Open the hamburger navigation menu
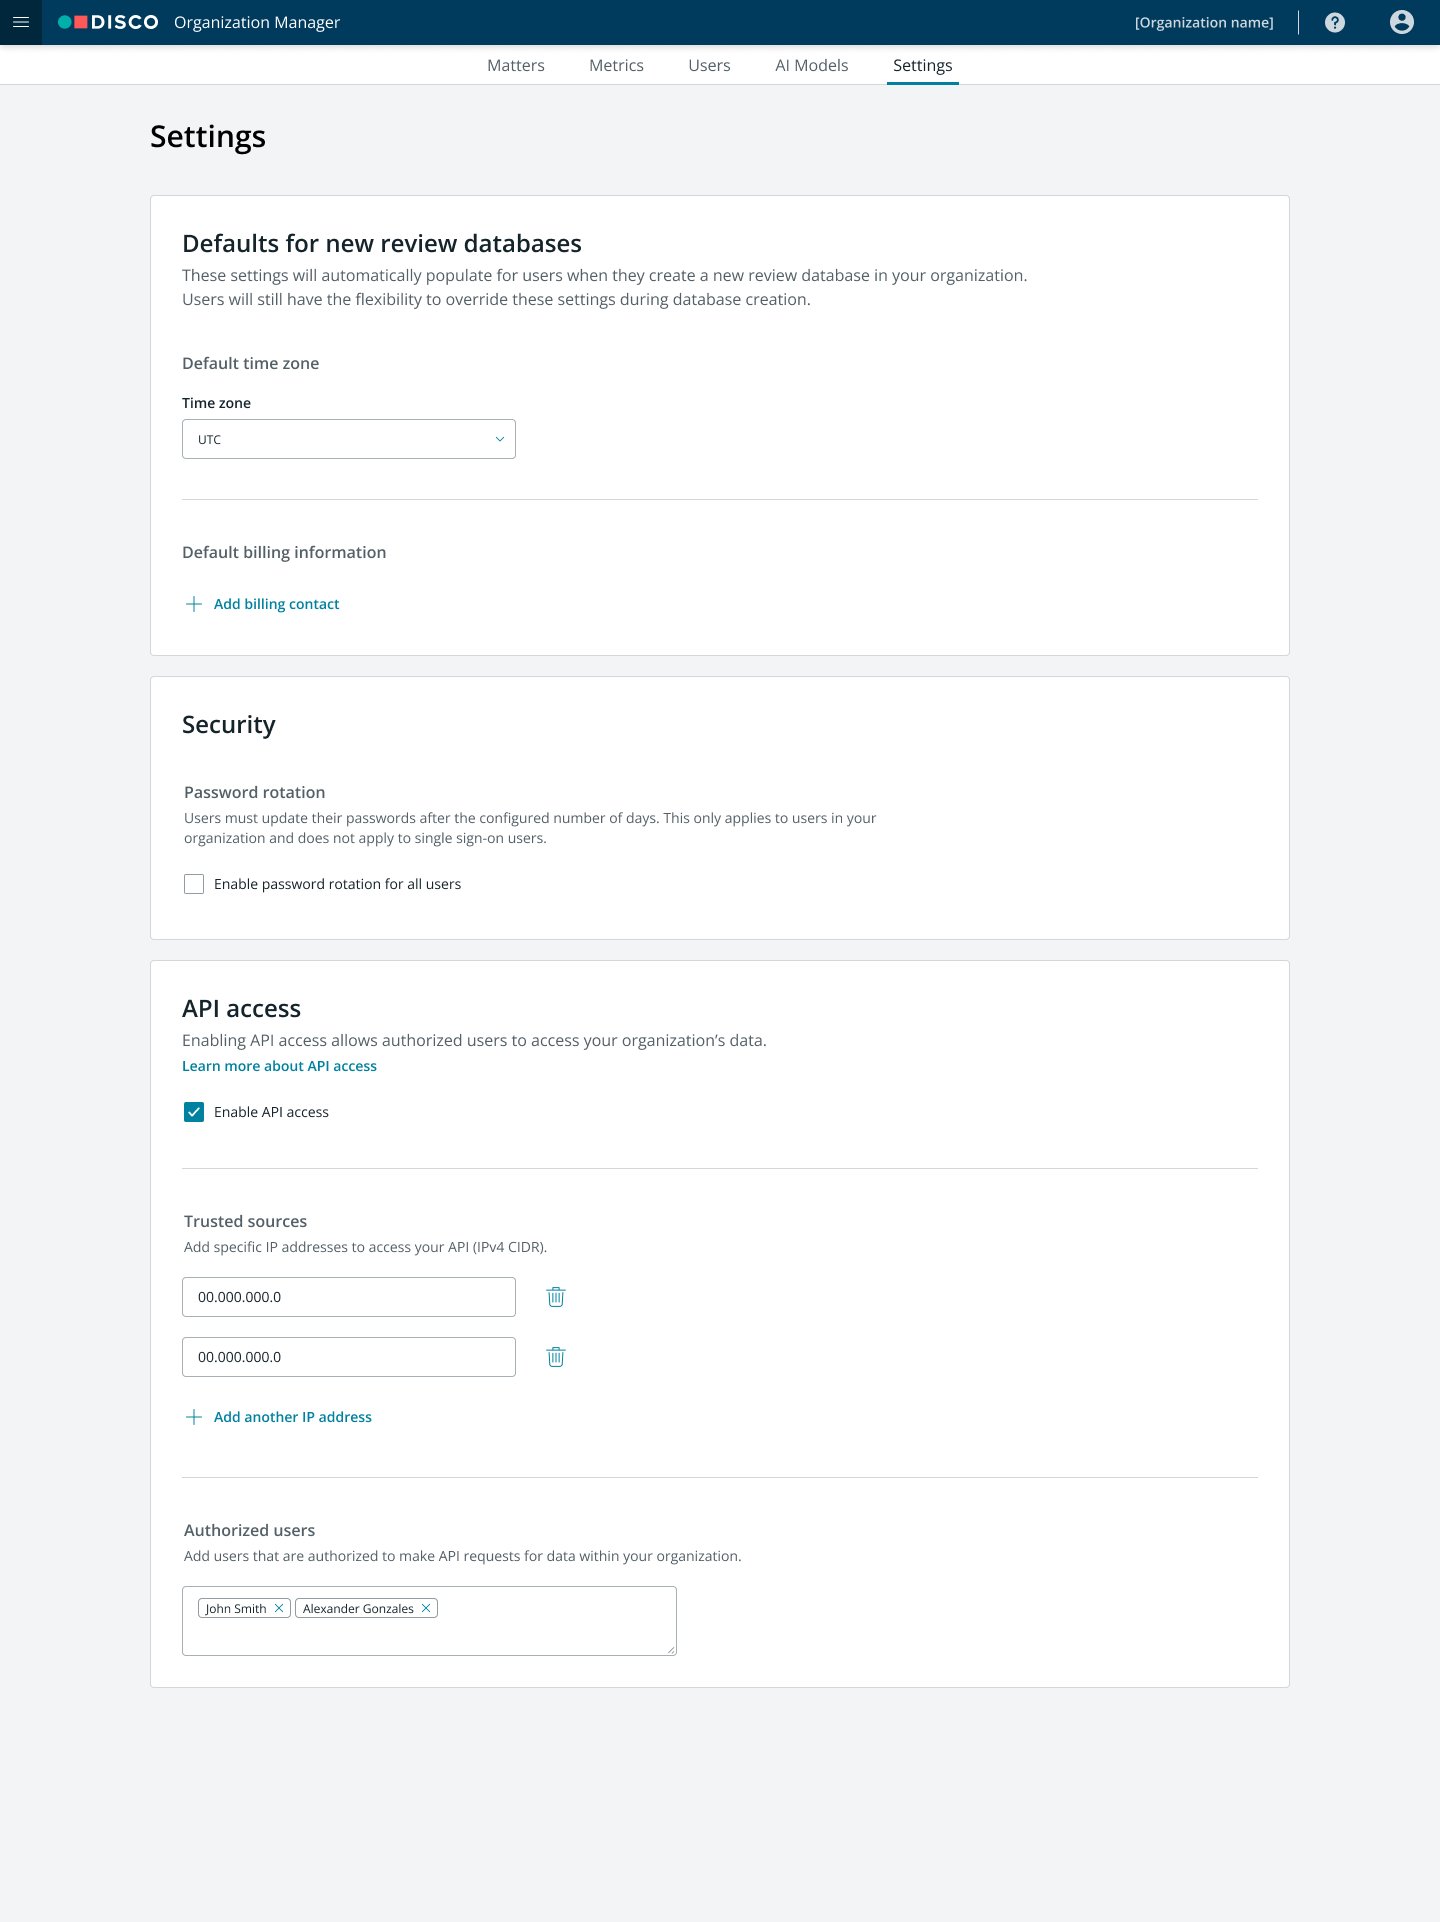 tap(21, 22)
